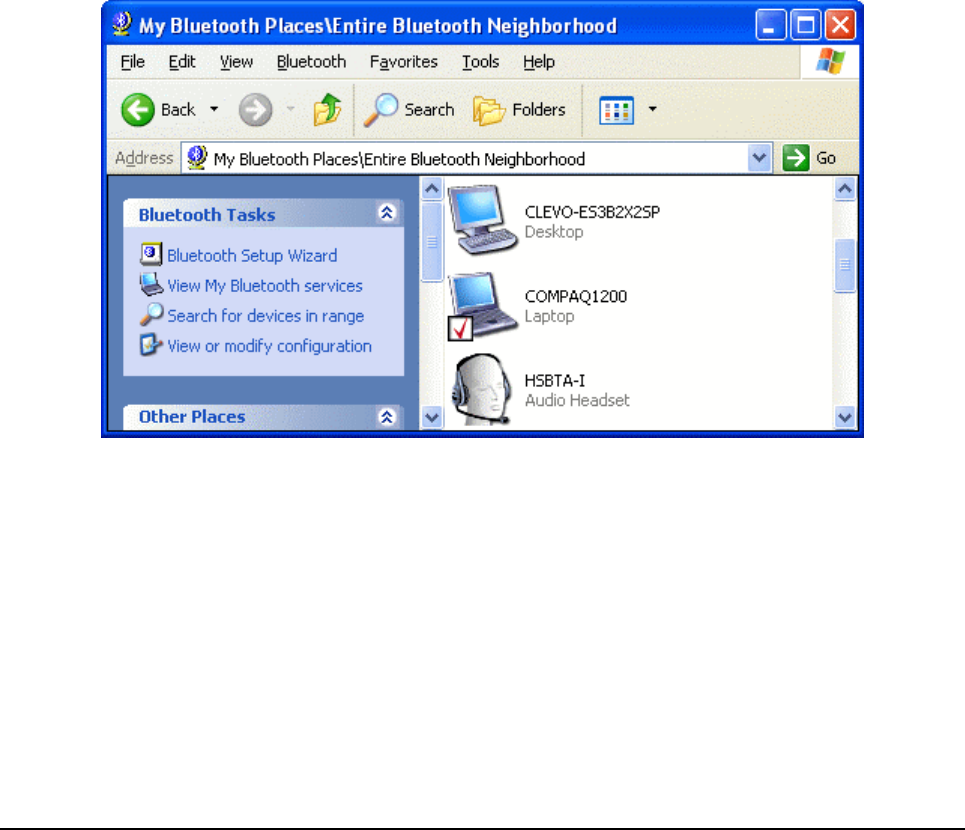Click the Bluetooth Setup Wizard icon
Image resolution: width=965 pixels, height=830 pixels.
[x=151, y=254]
